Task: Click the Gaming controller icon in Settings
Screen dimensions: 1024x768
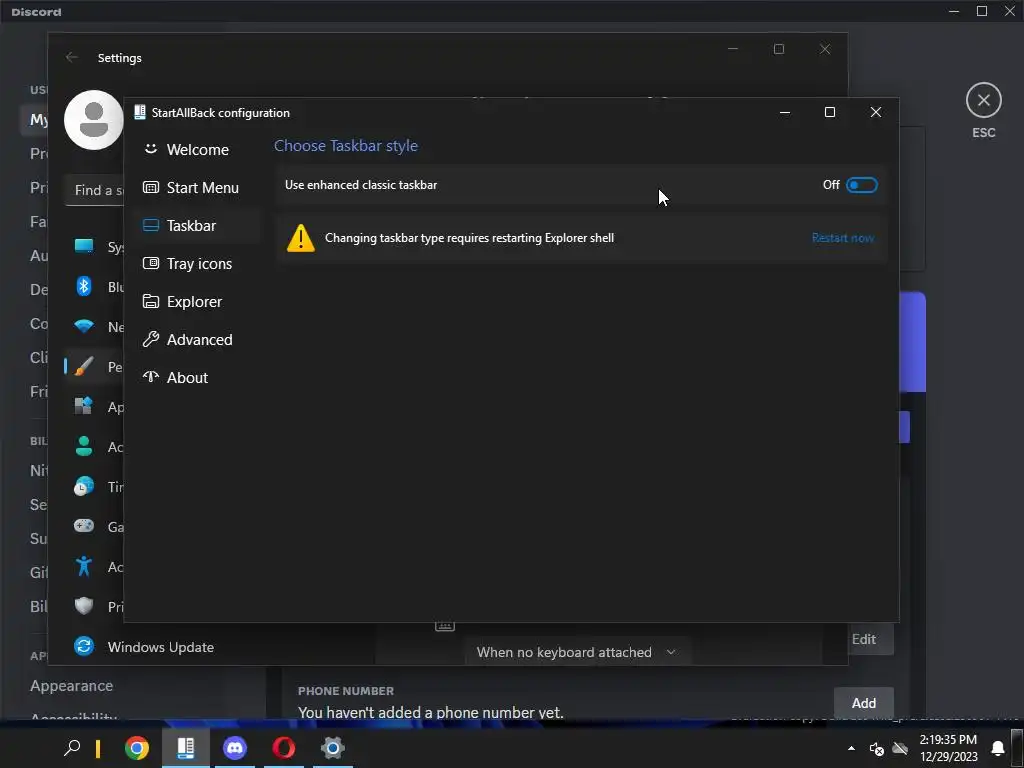Action: pyautogui.click(x=84, y=526)
